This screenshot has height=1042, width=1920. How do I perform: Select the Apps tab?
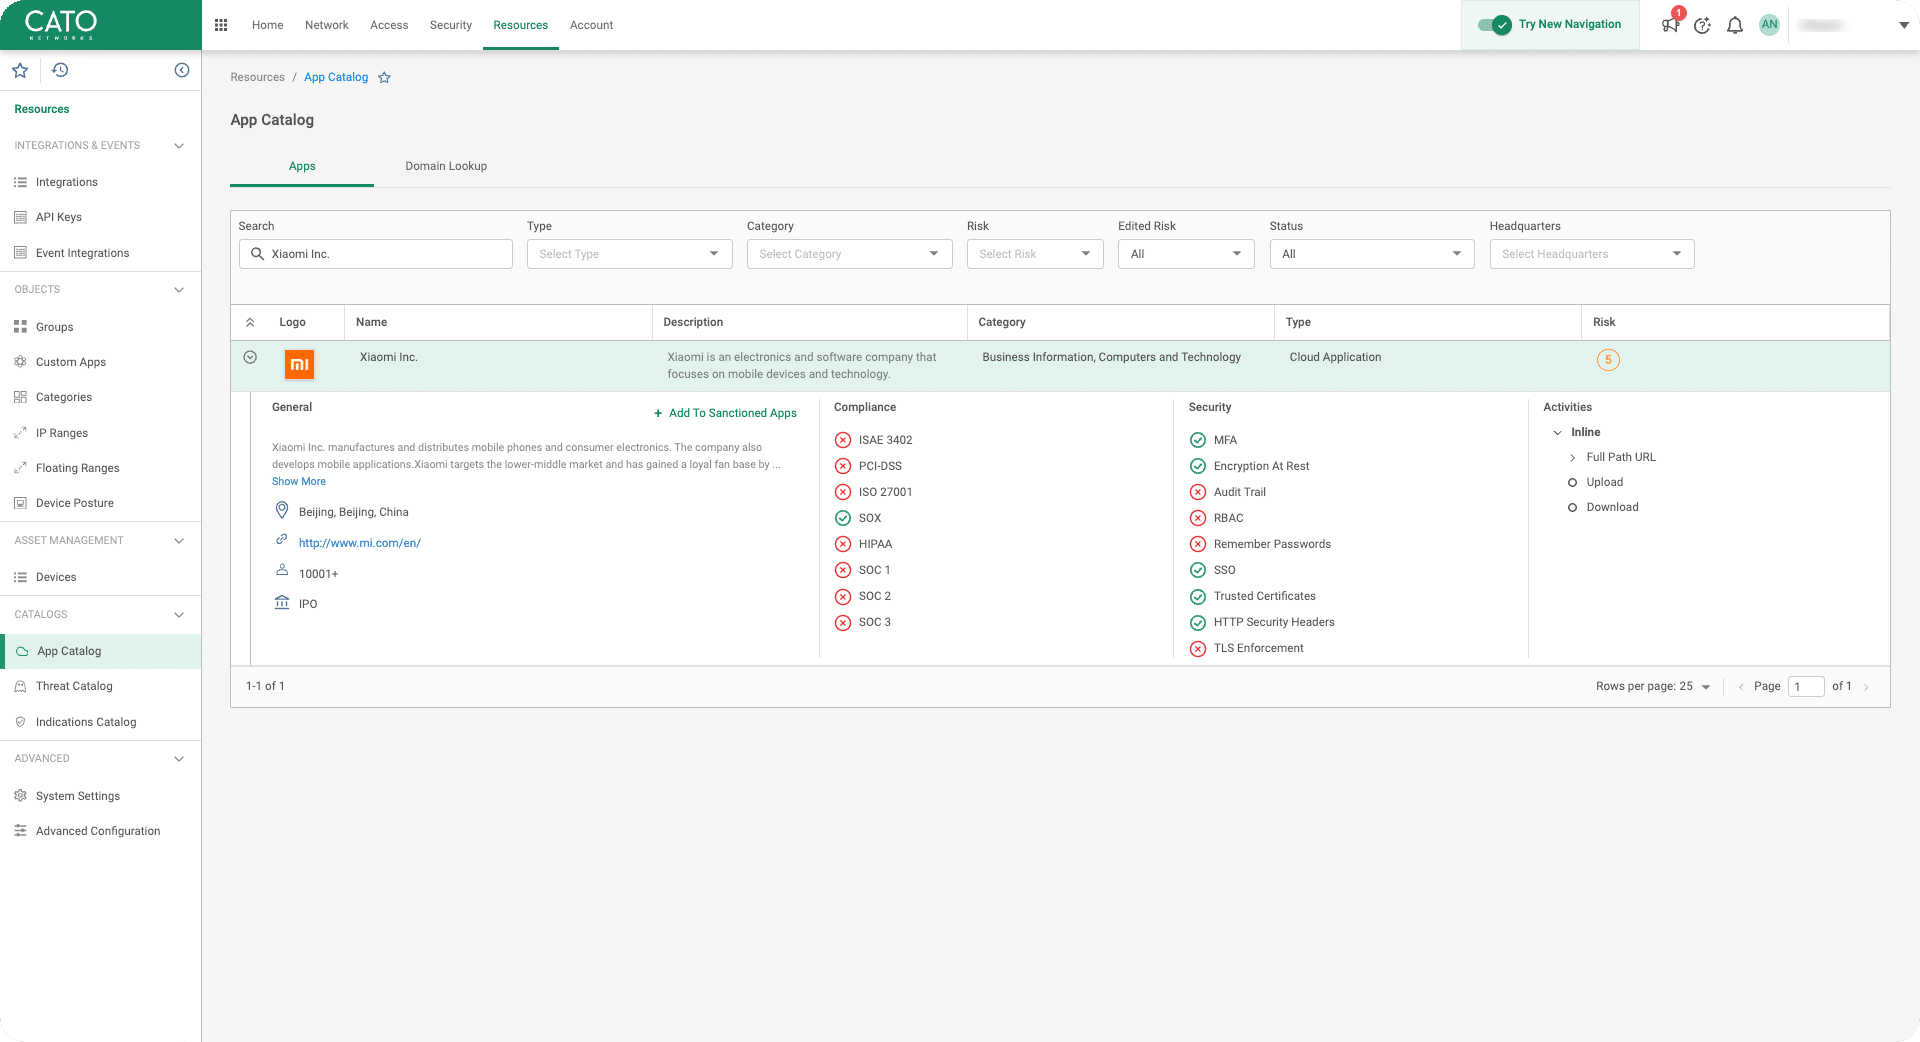[302, 166]
